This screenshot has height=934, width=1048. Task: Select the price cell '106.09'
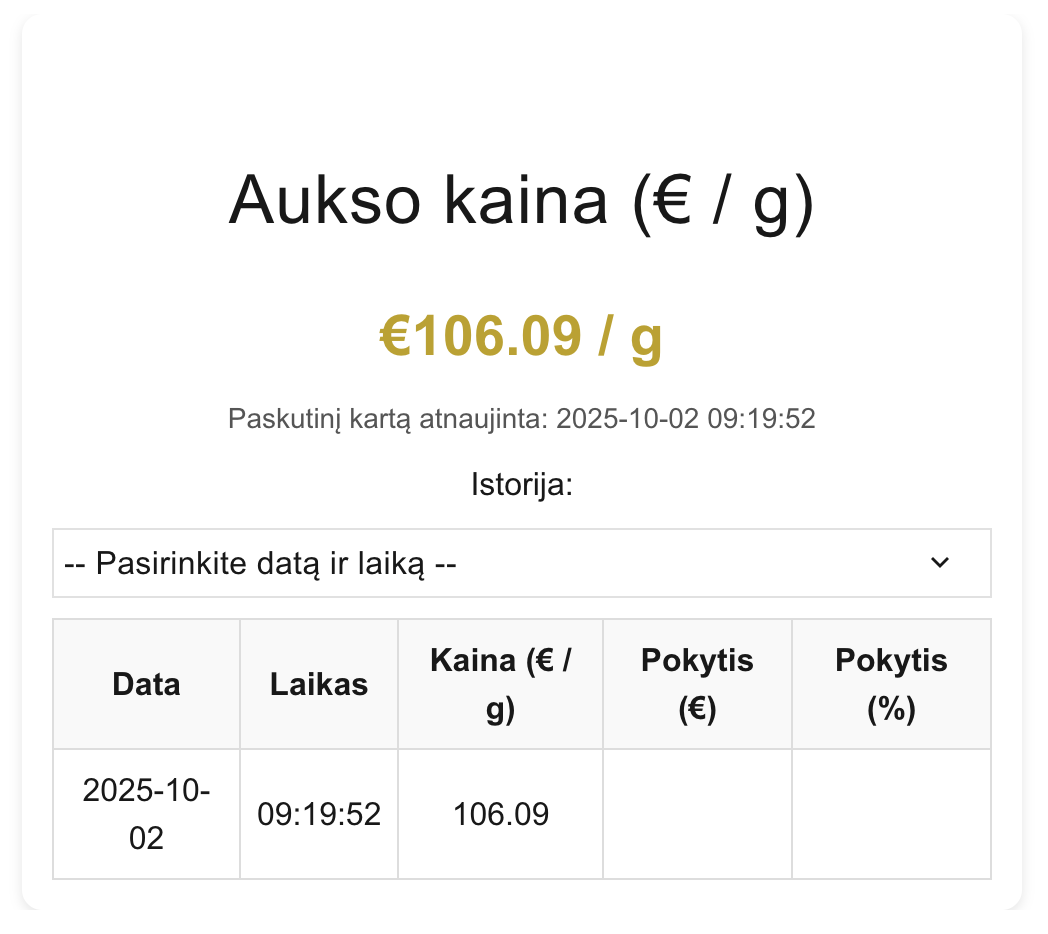[500, 813]
